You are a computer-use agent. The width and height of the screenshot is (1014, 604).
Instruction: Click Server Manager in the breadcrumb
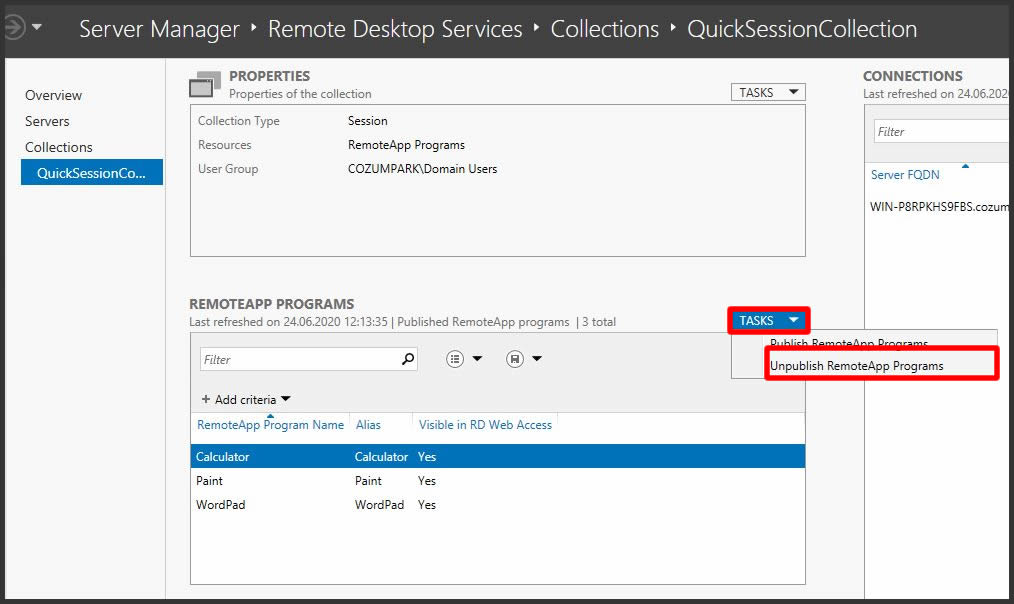(x=159, y=29)
